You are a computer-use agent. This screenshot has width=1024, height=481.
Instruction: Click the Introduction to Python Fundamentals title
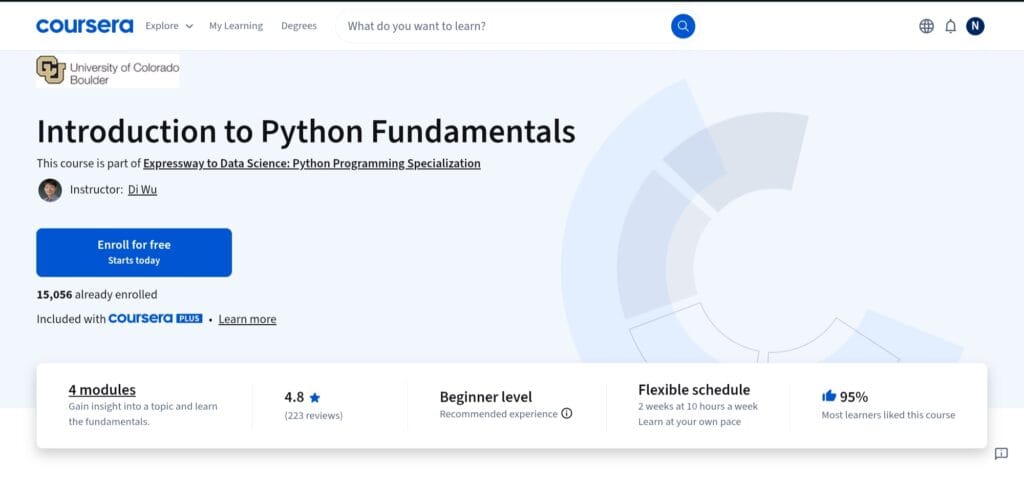306,131
